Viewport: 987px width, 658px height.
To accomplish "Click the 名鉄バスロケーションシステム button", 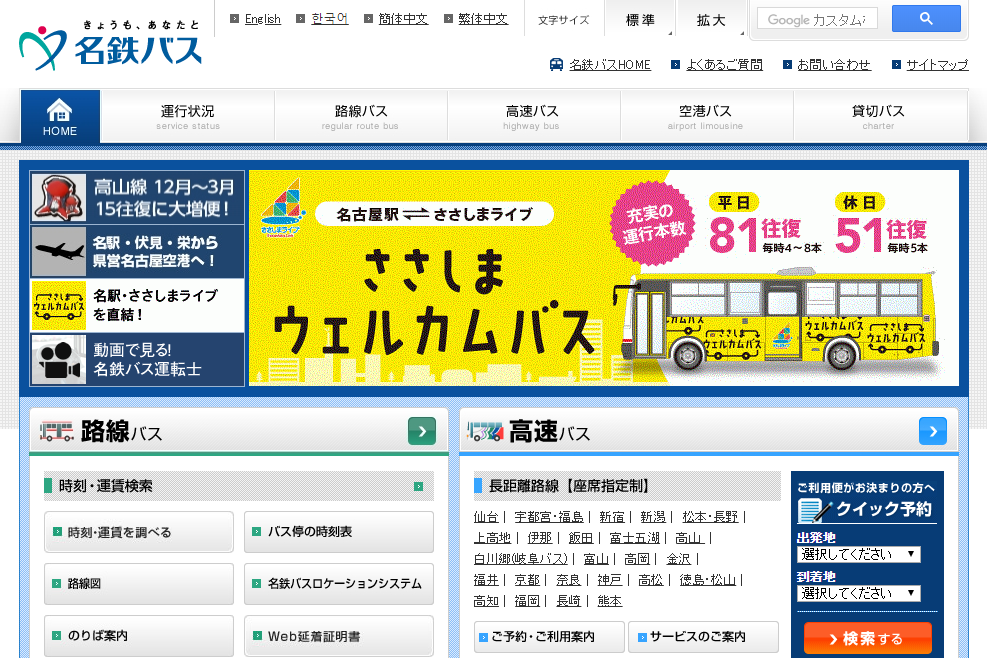I will point(339,584).
